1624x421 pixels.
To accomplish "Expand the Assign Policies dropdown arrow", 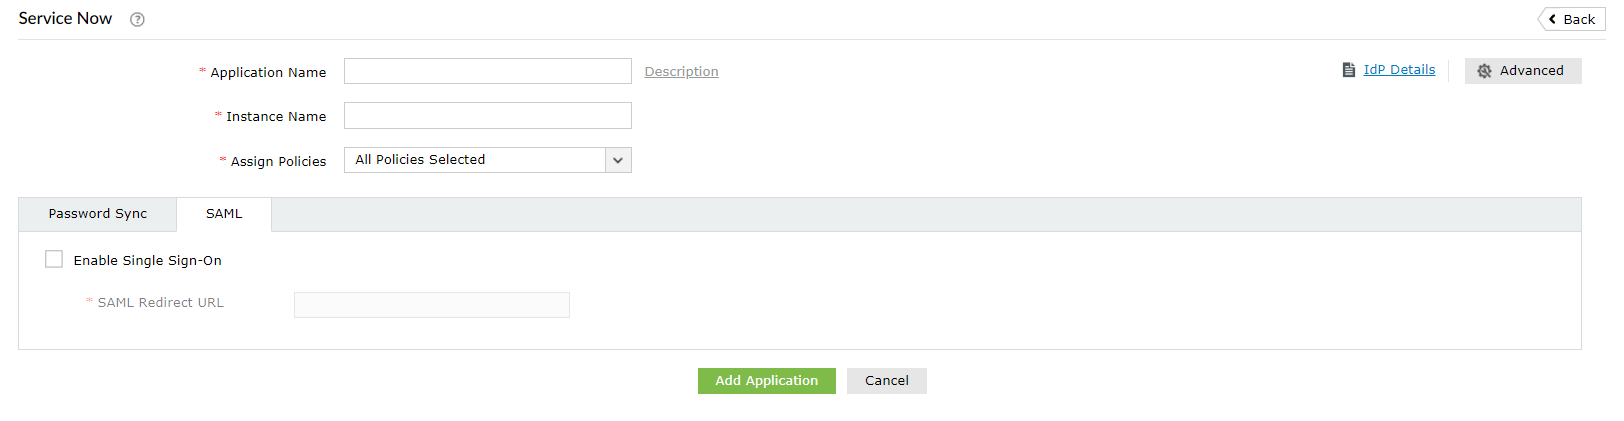I will (618, 160).
